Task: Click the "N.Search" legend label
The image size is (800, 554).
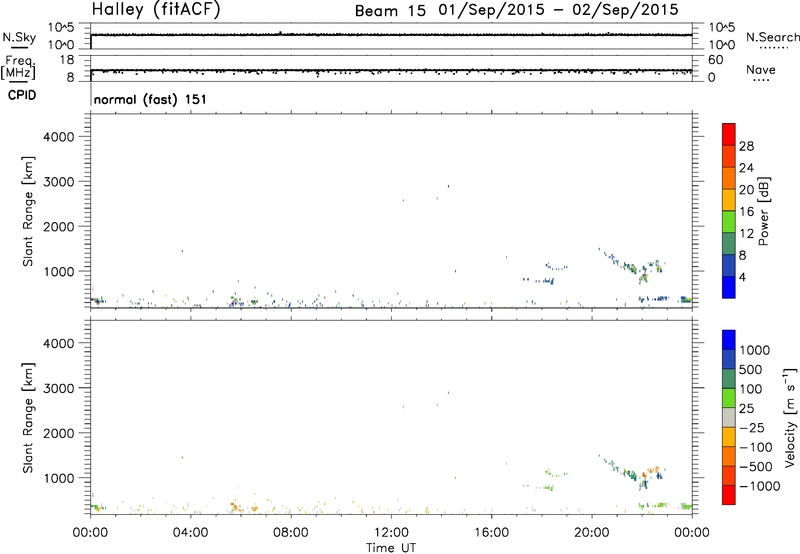Action: pyautogui.click(x=773, y=37)
